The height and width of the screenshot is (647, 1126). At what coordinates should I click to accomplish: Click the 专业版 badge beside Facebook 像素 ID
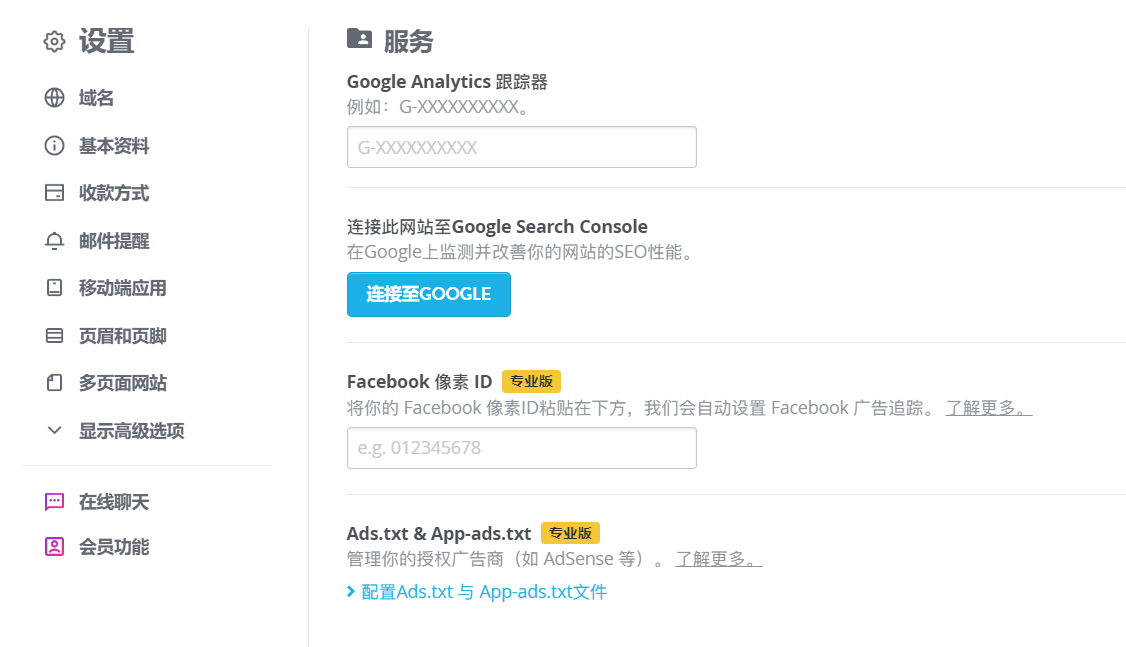pos(531,381)
